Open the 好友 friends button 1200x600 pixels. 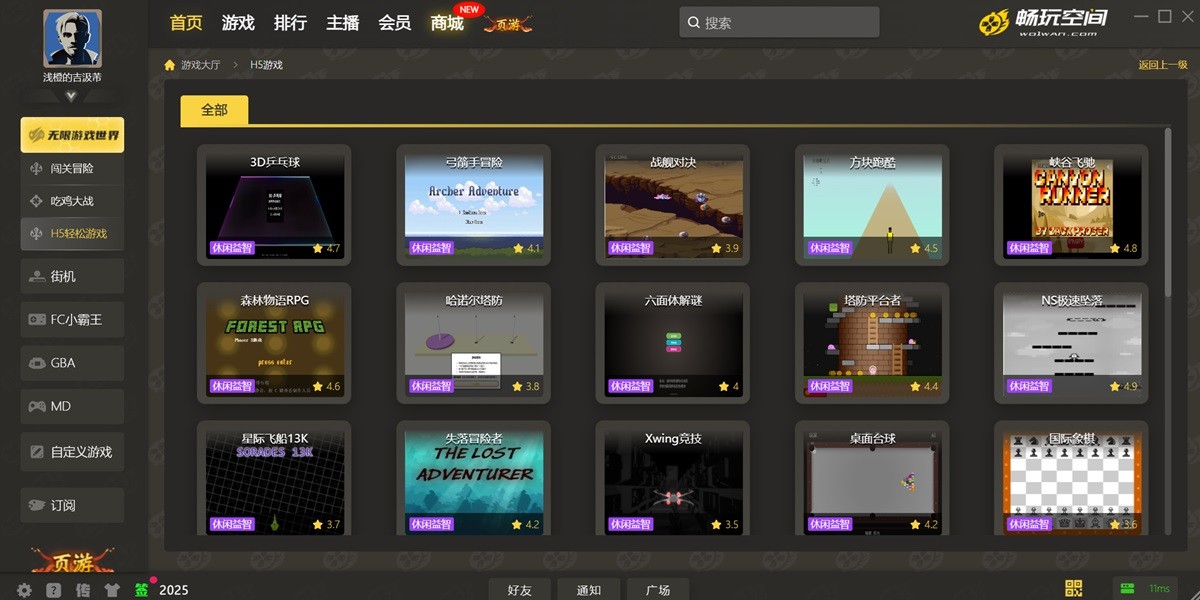(x=520, y=590)
